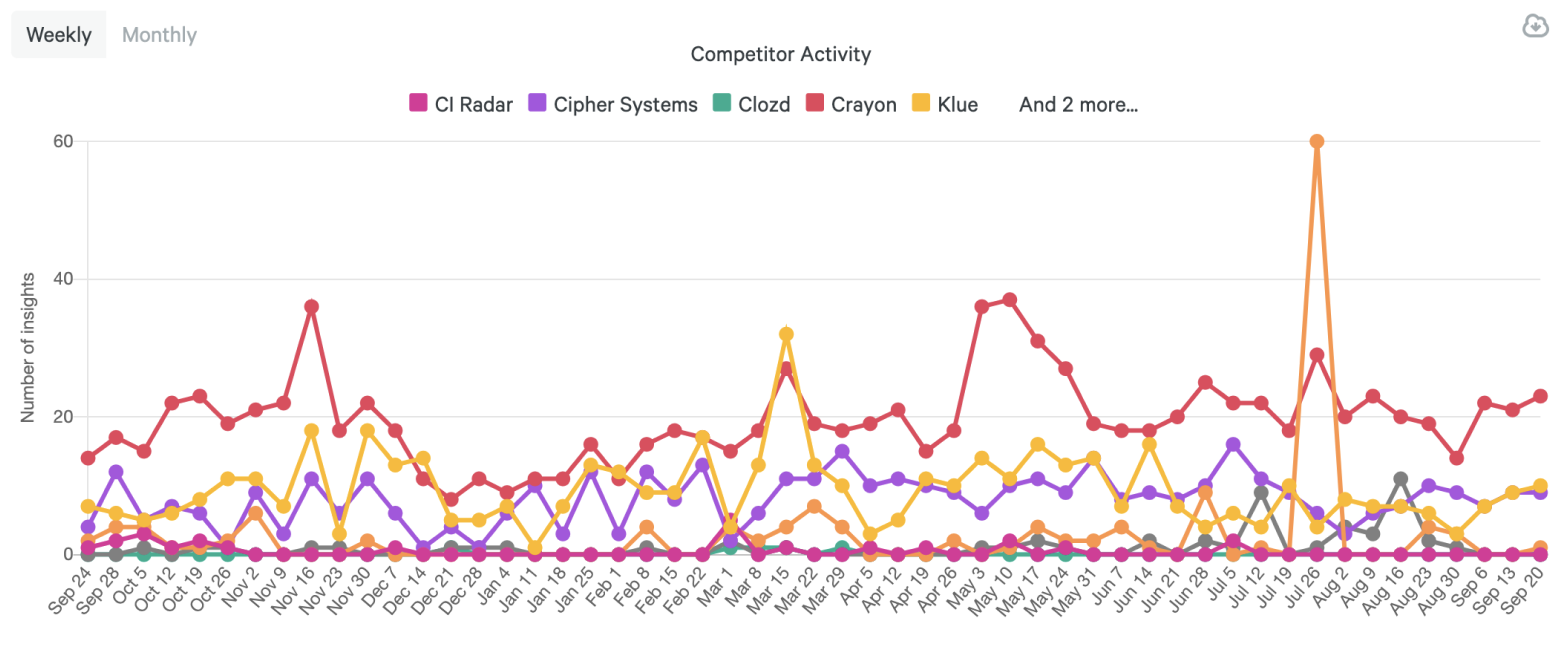Switch to the Monthly tab

pos(159,35)
